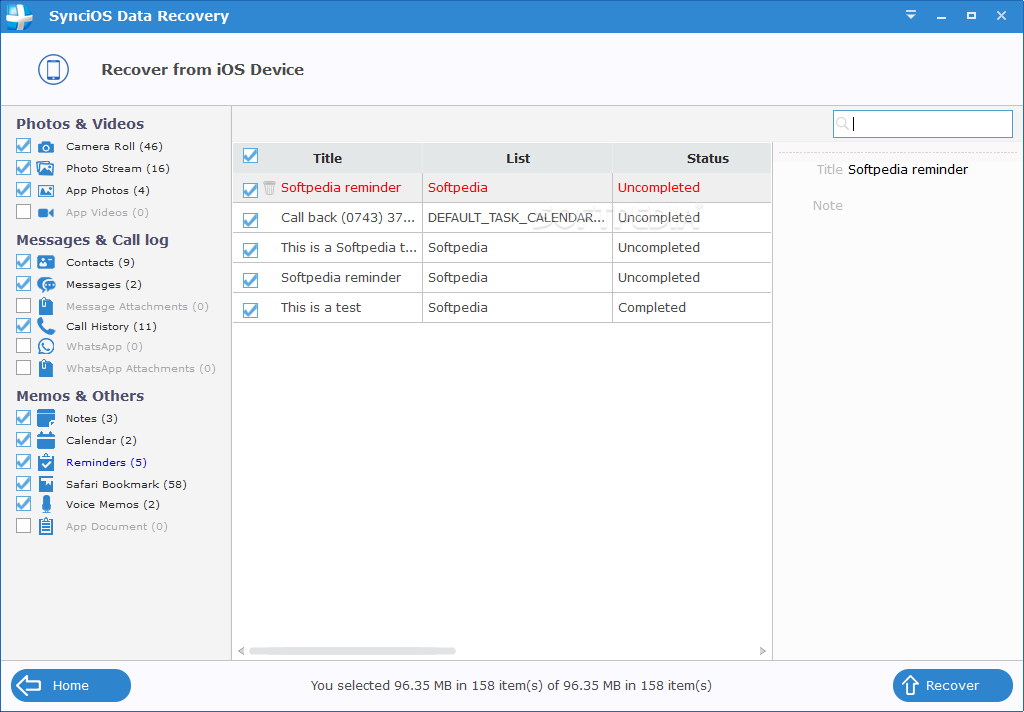Image resolution: width=1024 pixels, height=712 pixels.
Task: Toggle the select-all checkbox in table header
Action: 250,155
